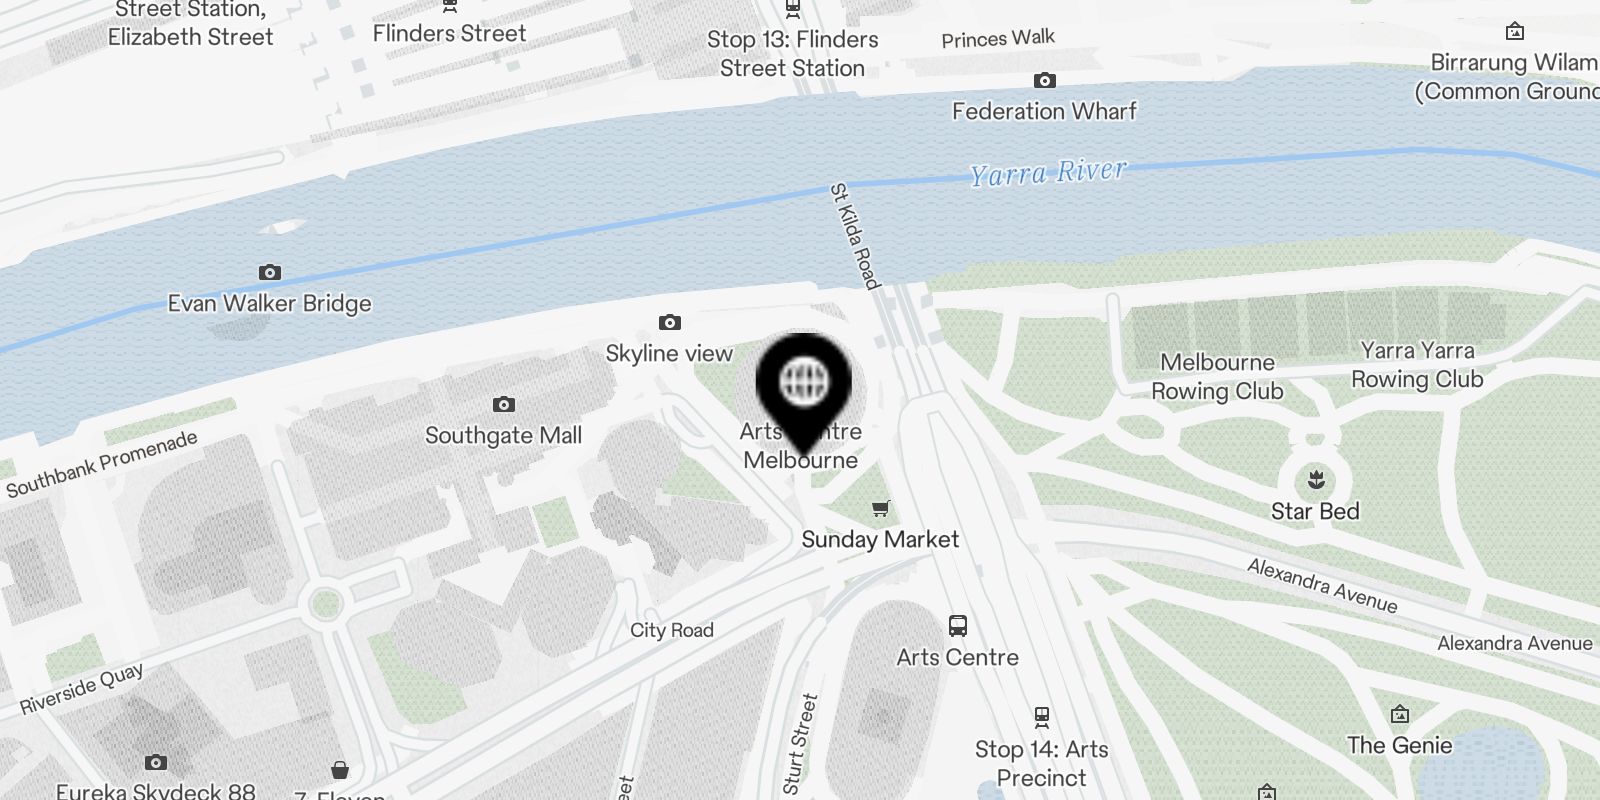
Task: Click the Yarra River label
Action: 1048,172
